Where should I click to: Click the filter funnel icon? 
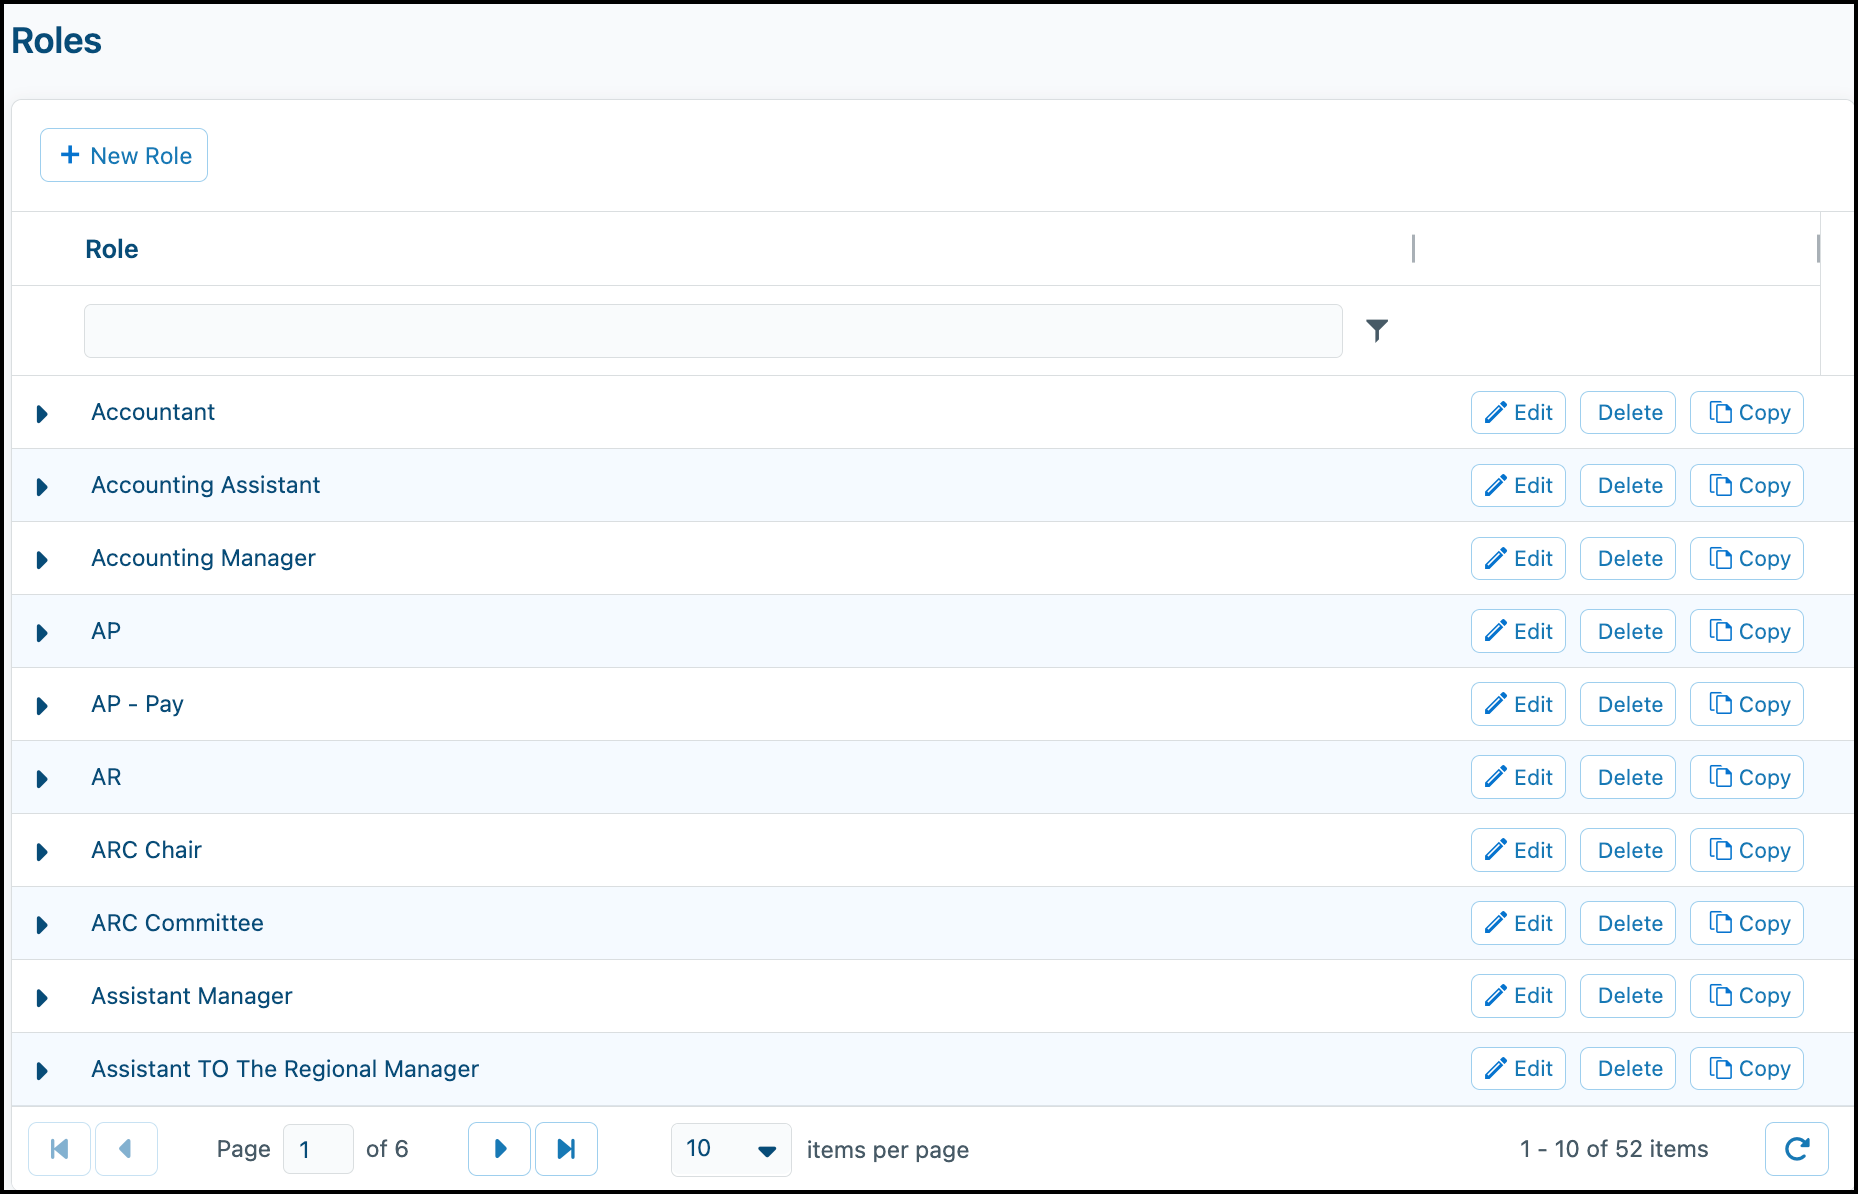[1377, 330]
